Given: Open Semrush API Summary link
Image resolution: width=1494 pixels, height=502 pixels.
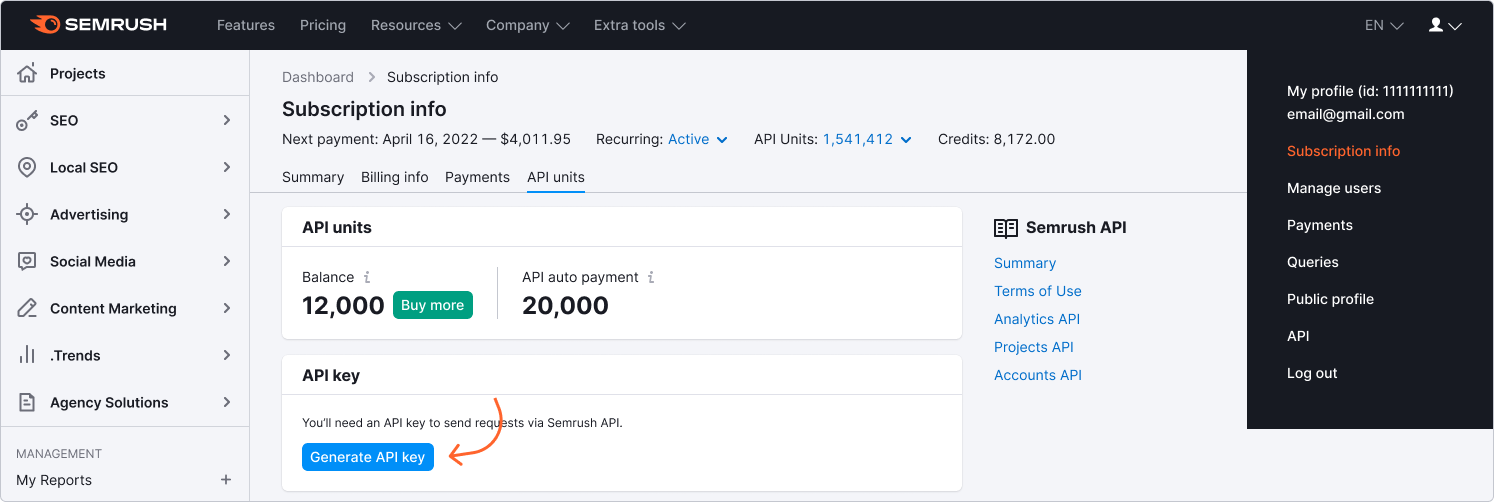Looking at the screenshot, I should pos(1025,263).
